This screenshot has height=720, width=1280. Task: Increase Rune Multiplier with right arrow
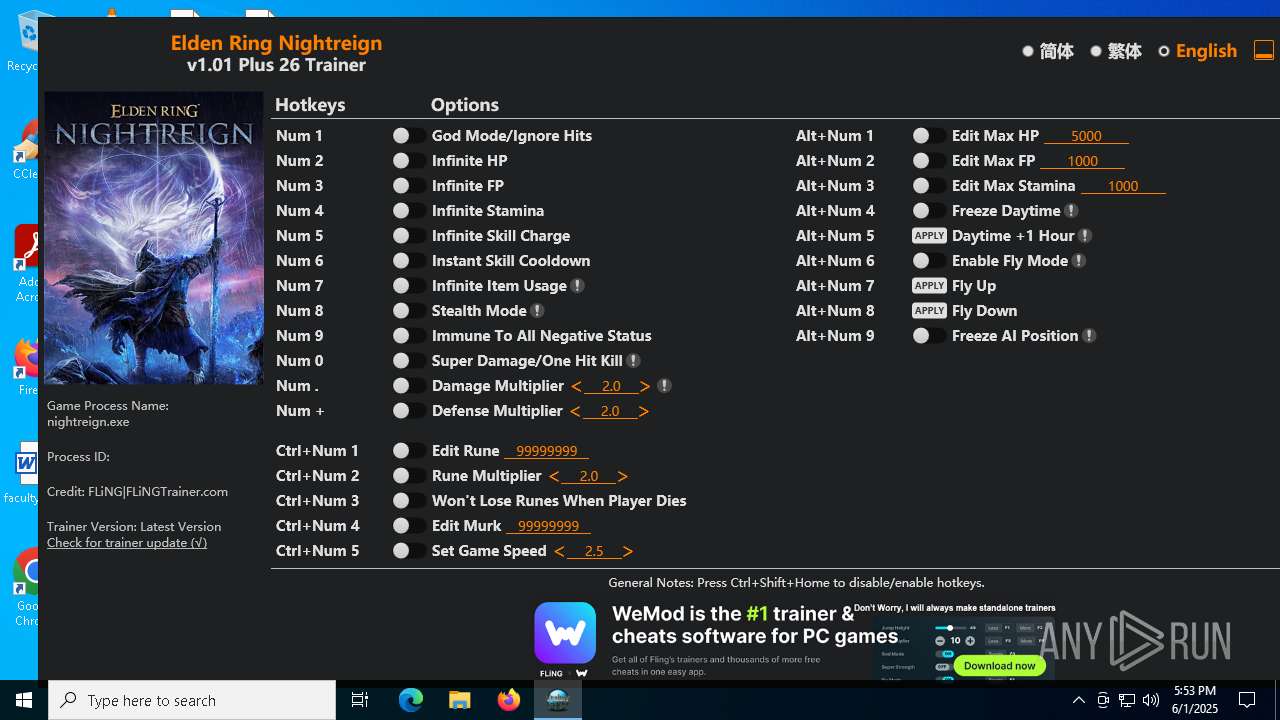pos(623,476)
